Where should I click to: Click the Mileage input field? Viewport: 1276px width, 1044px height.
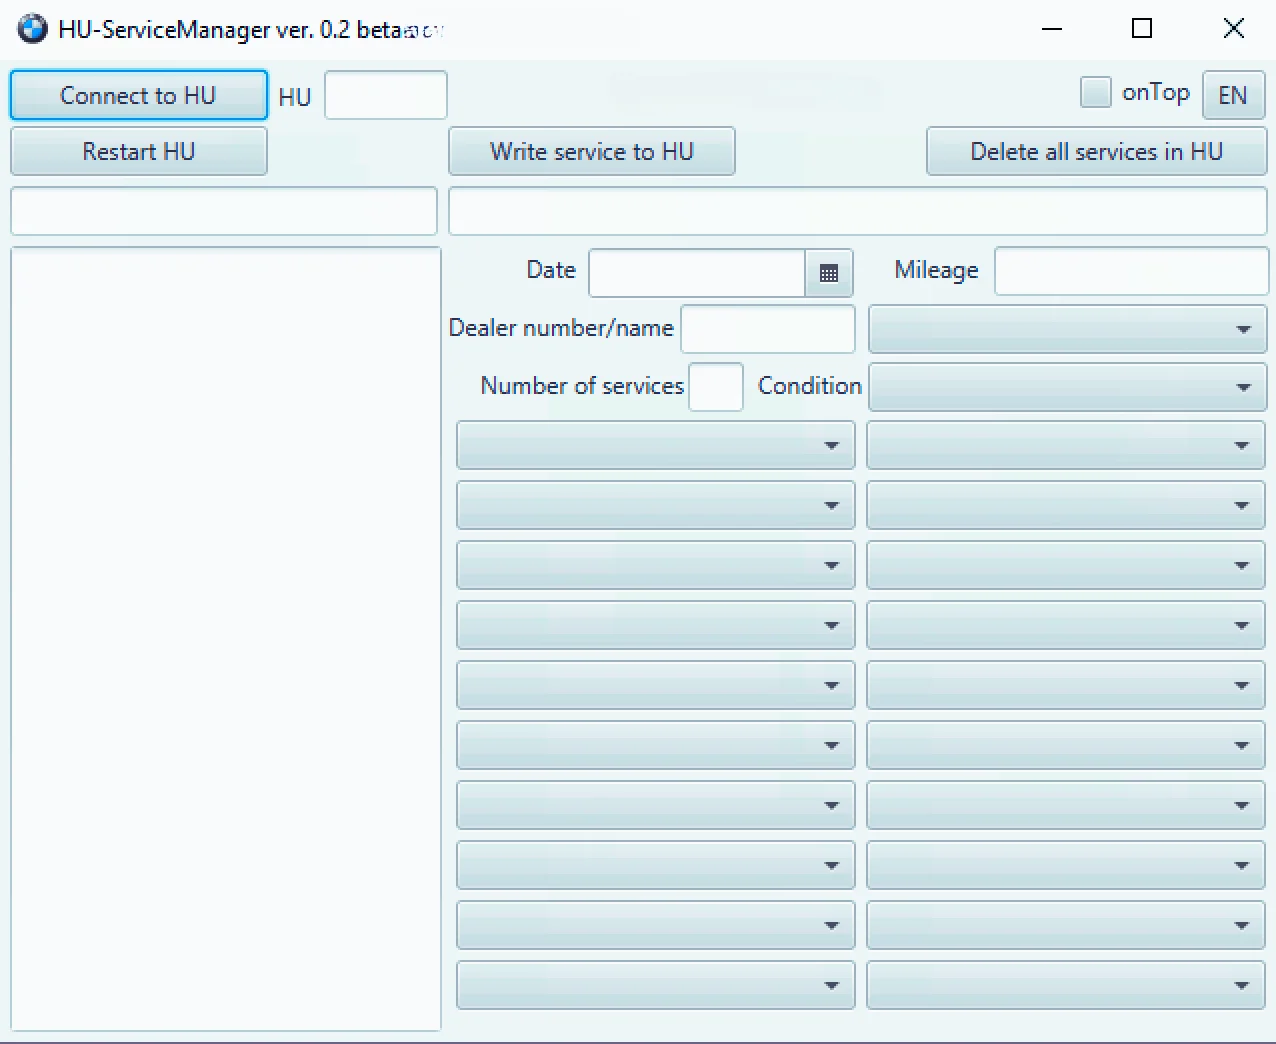[x=1130, y=271]
